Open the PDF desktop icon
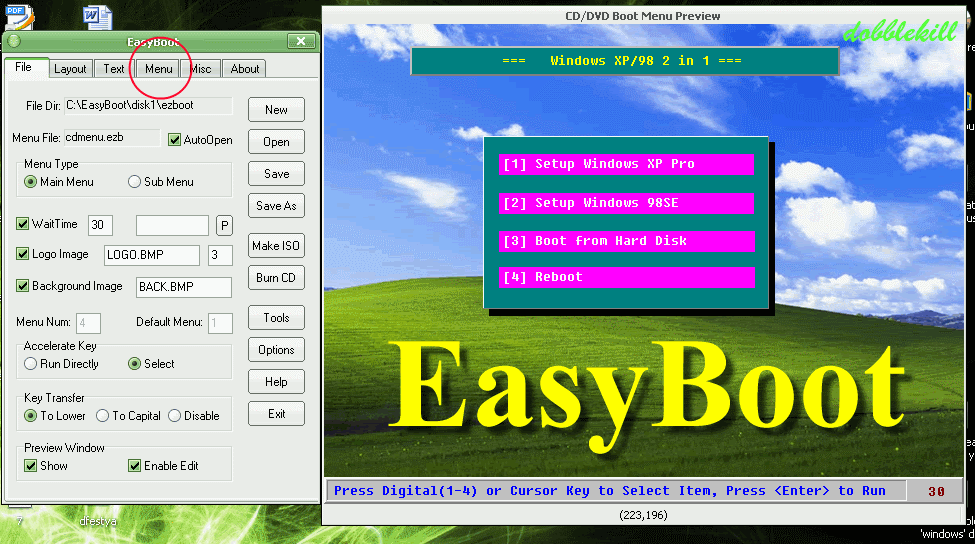The image size is (975, 544). pos(19,17)
